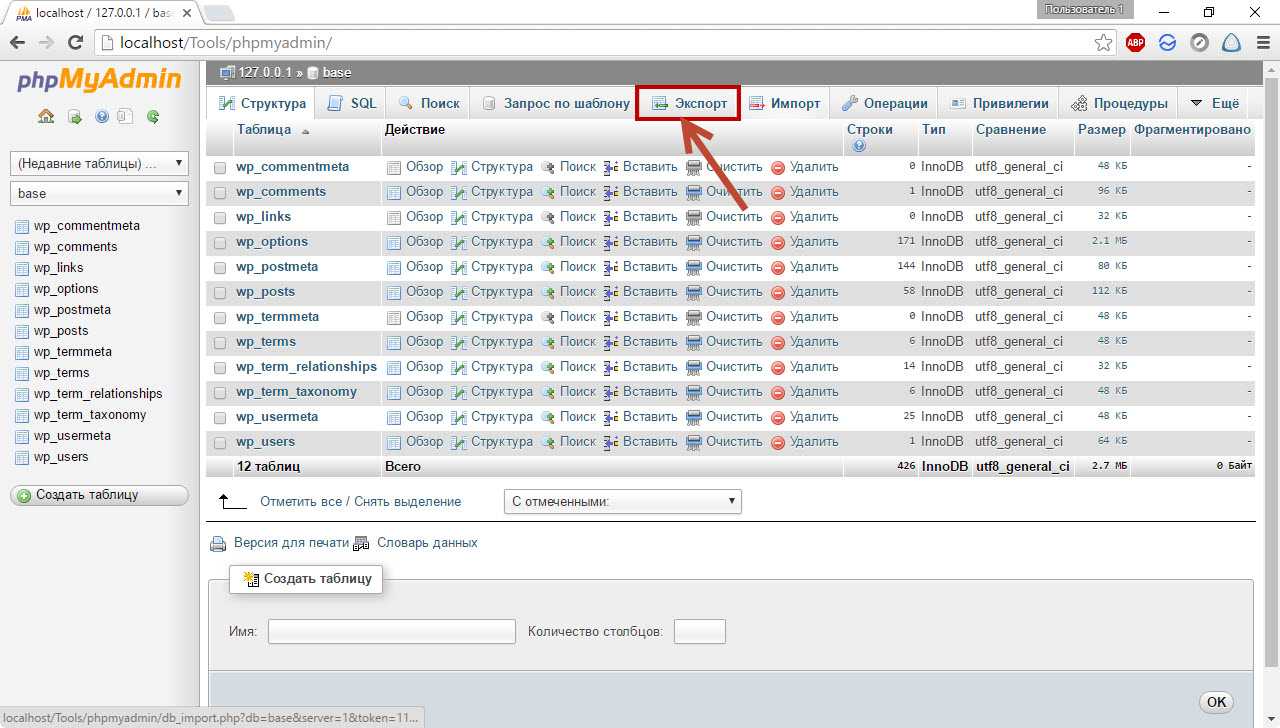
Task: Click the OK button
Action: [x=1216, y=702]
